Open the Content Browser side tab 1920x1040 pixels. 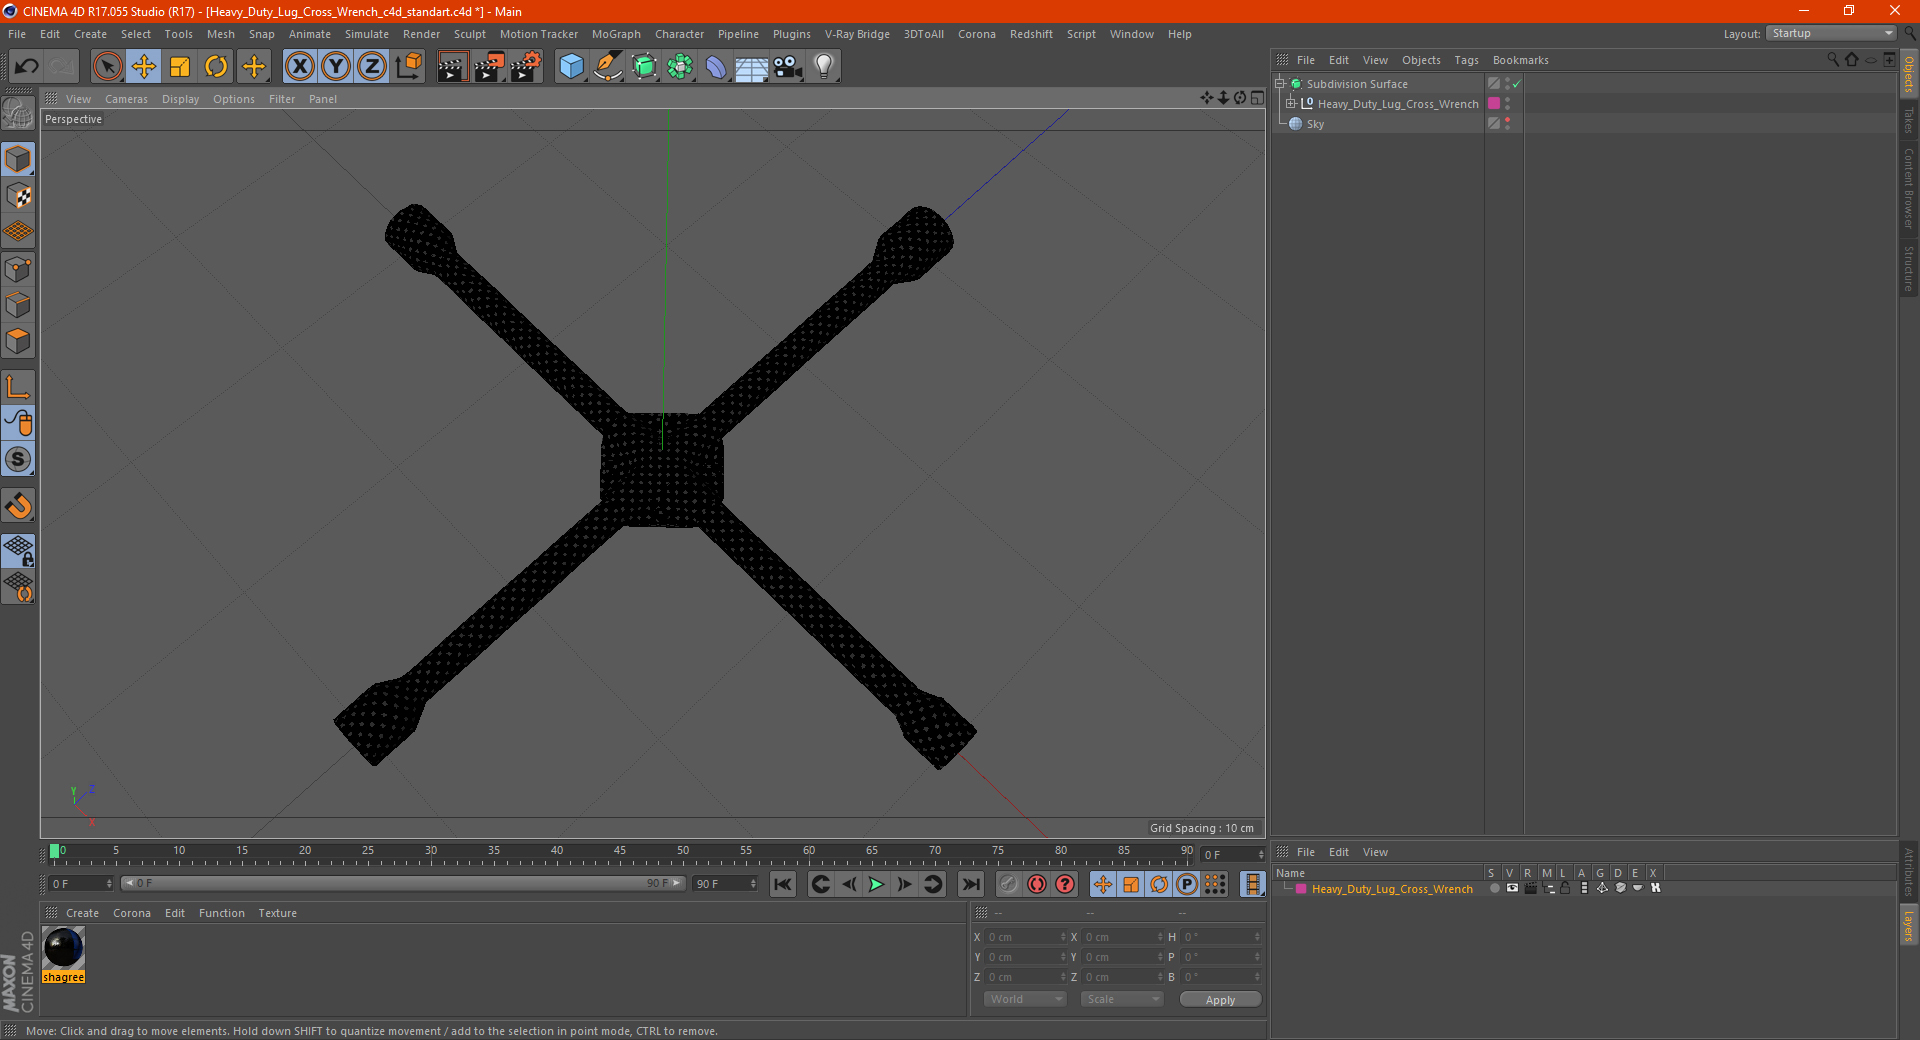click(1909, 188)
